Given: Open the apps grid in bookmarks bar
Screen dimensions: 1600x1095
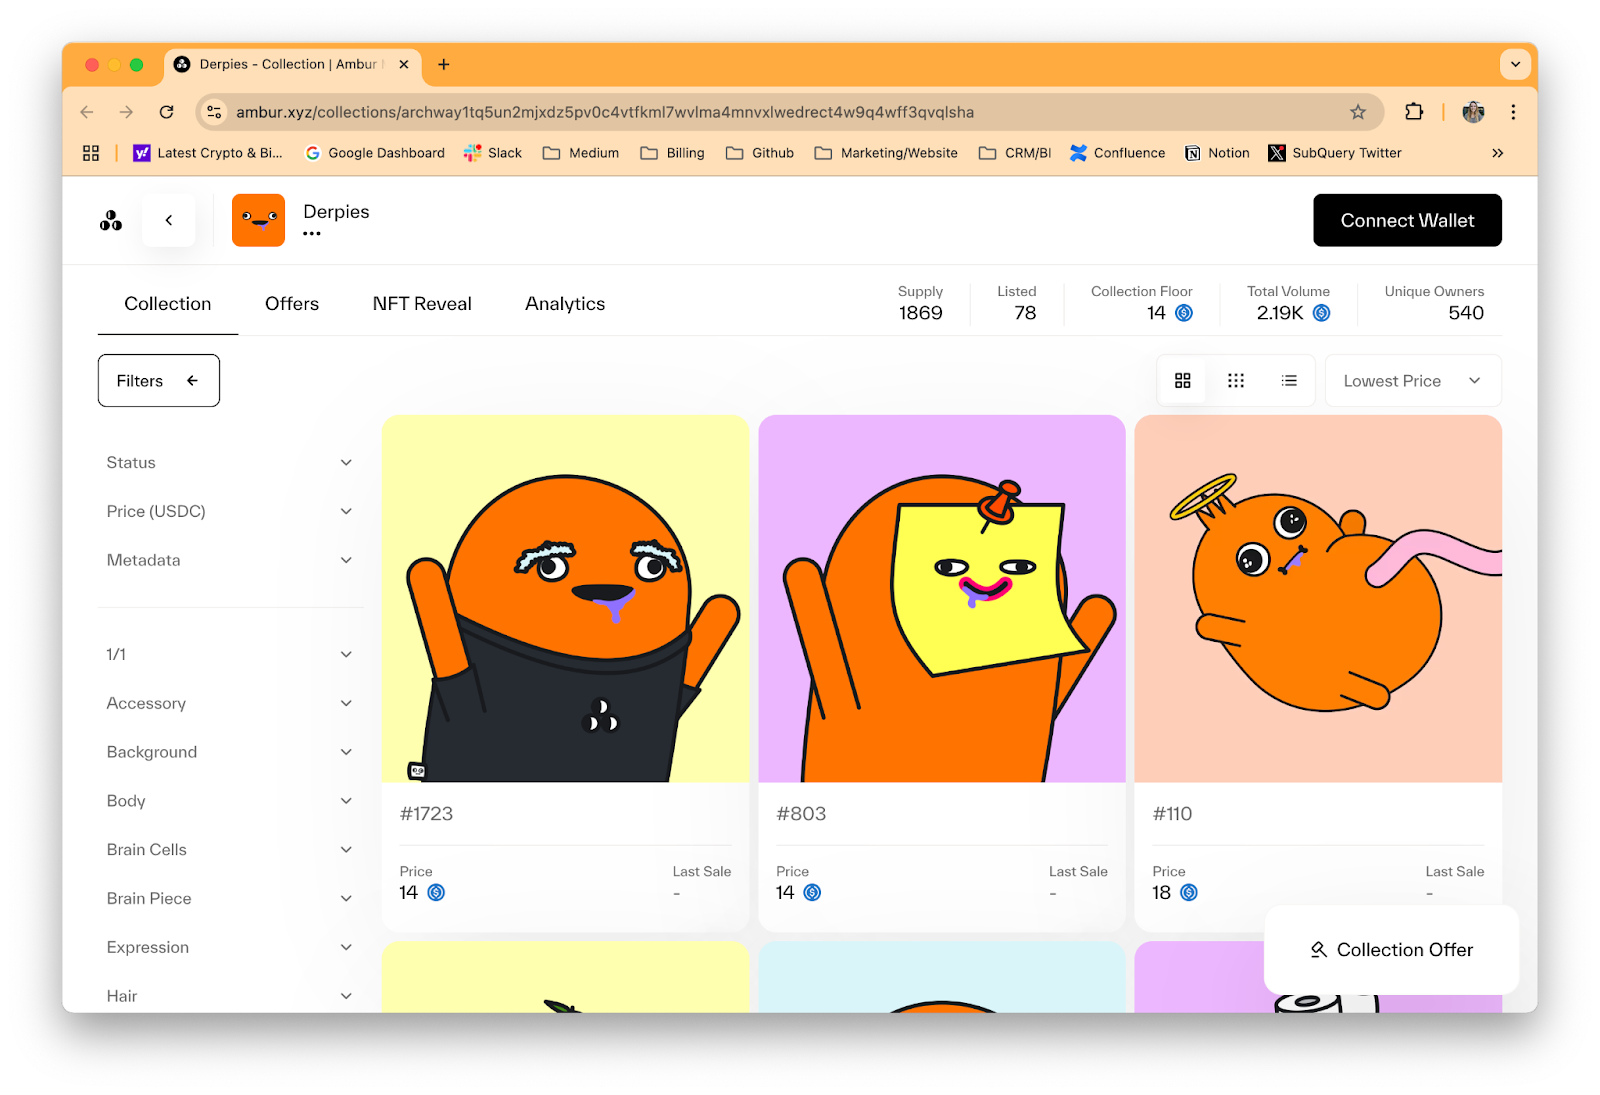Looking at the screenshot, I should 91,153.
